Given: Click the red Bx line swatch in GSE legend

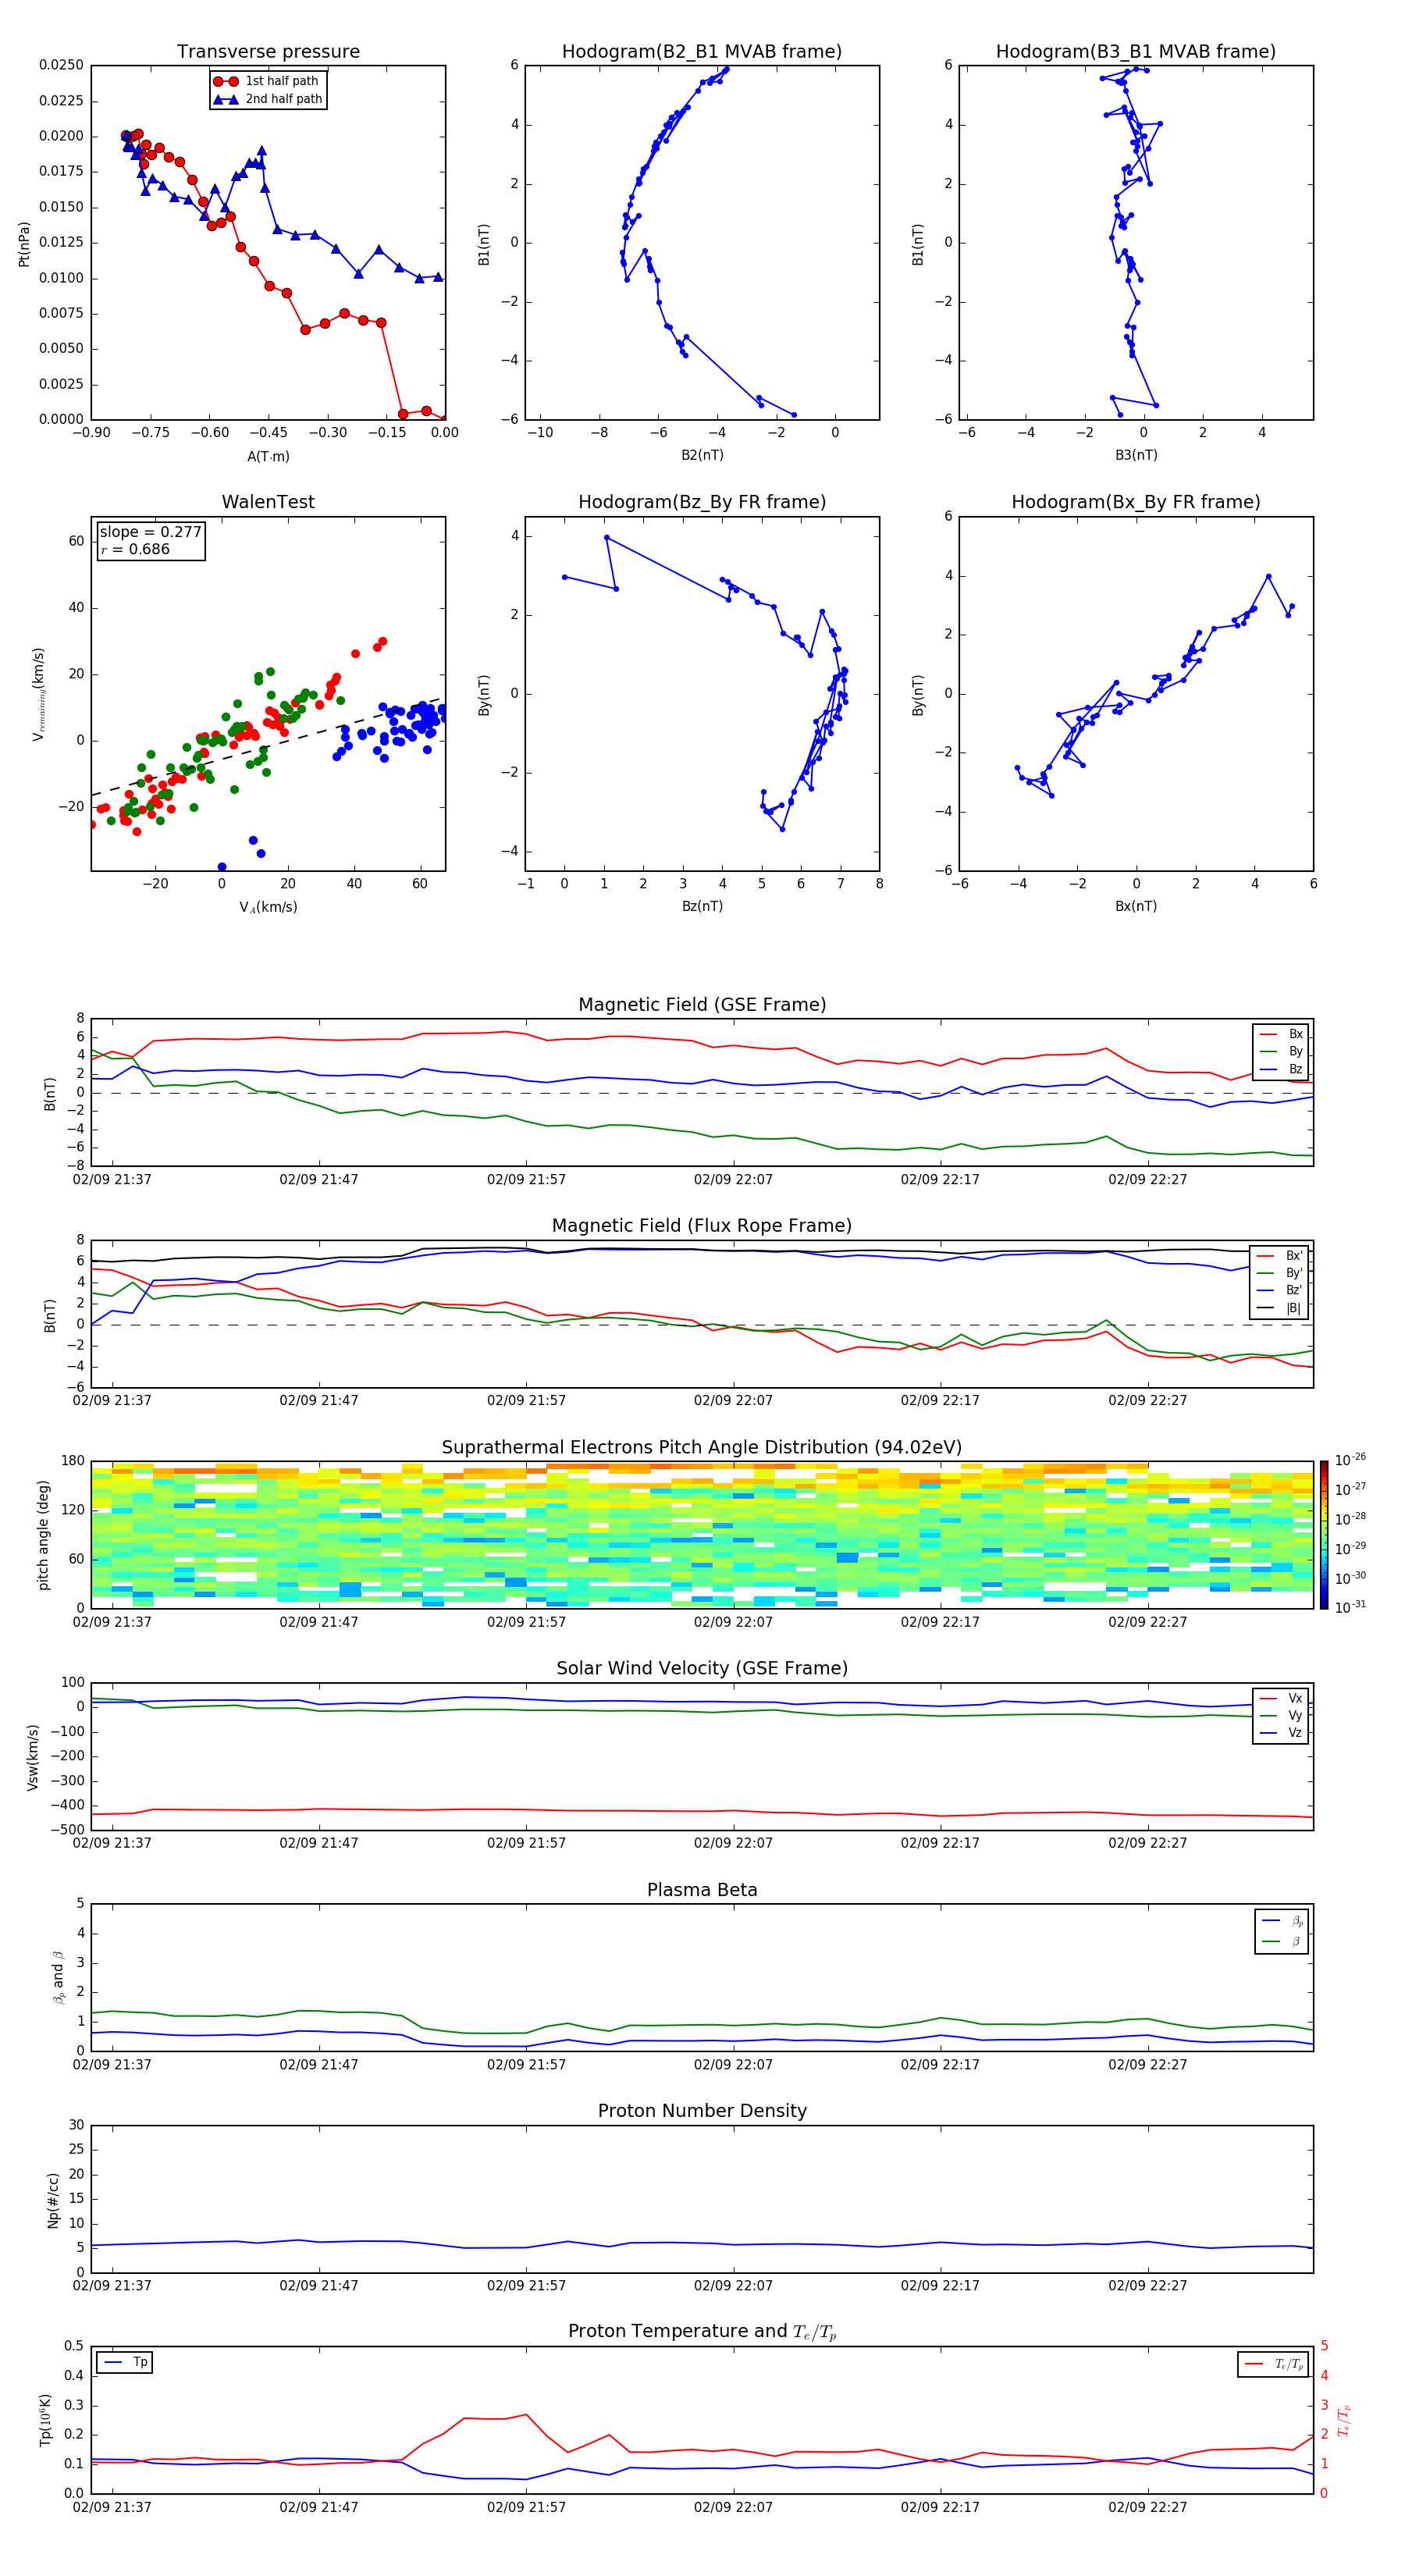Looking at the screenshot, I should pos(1268,1034).
